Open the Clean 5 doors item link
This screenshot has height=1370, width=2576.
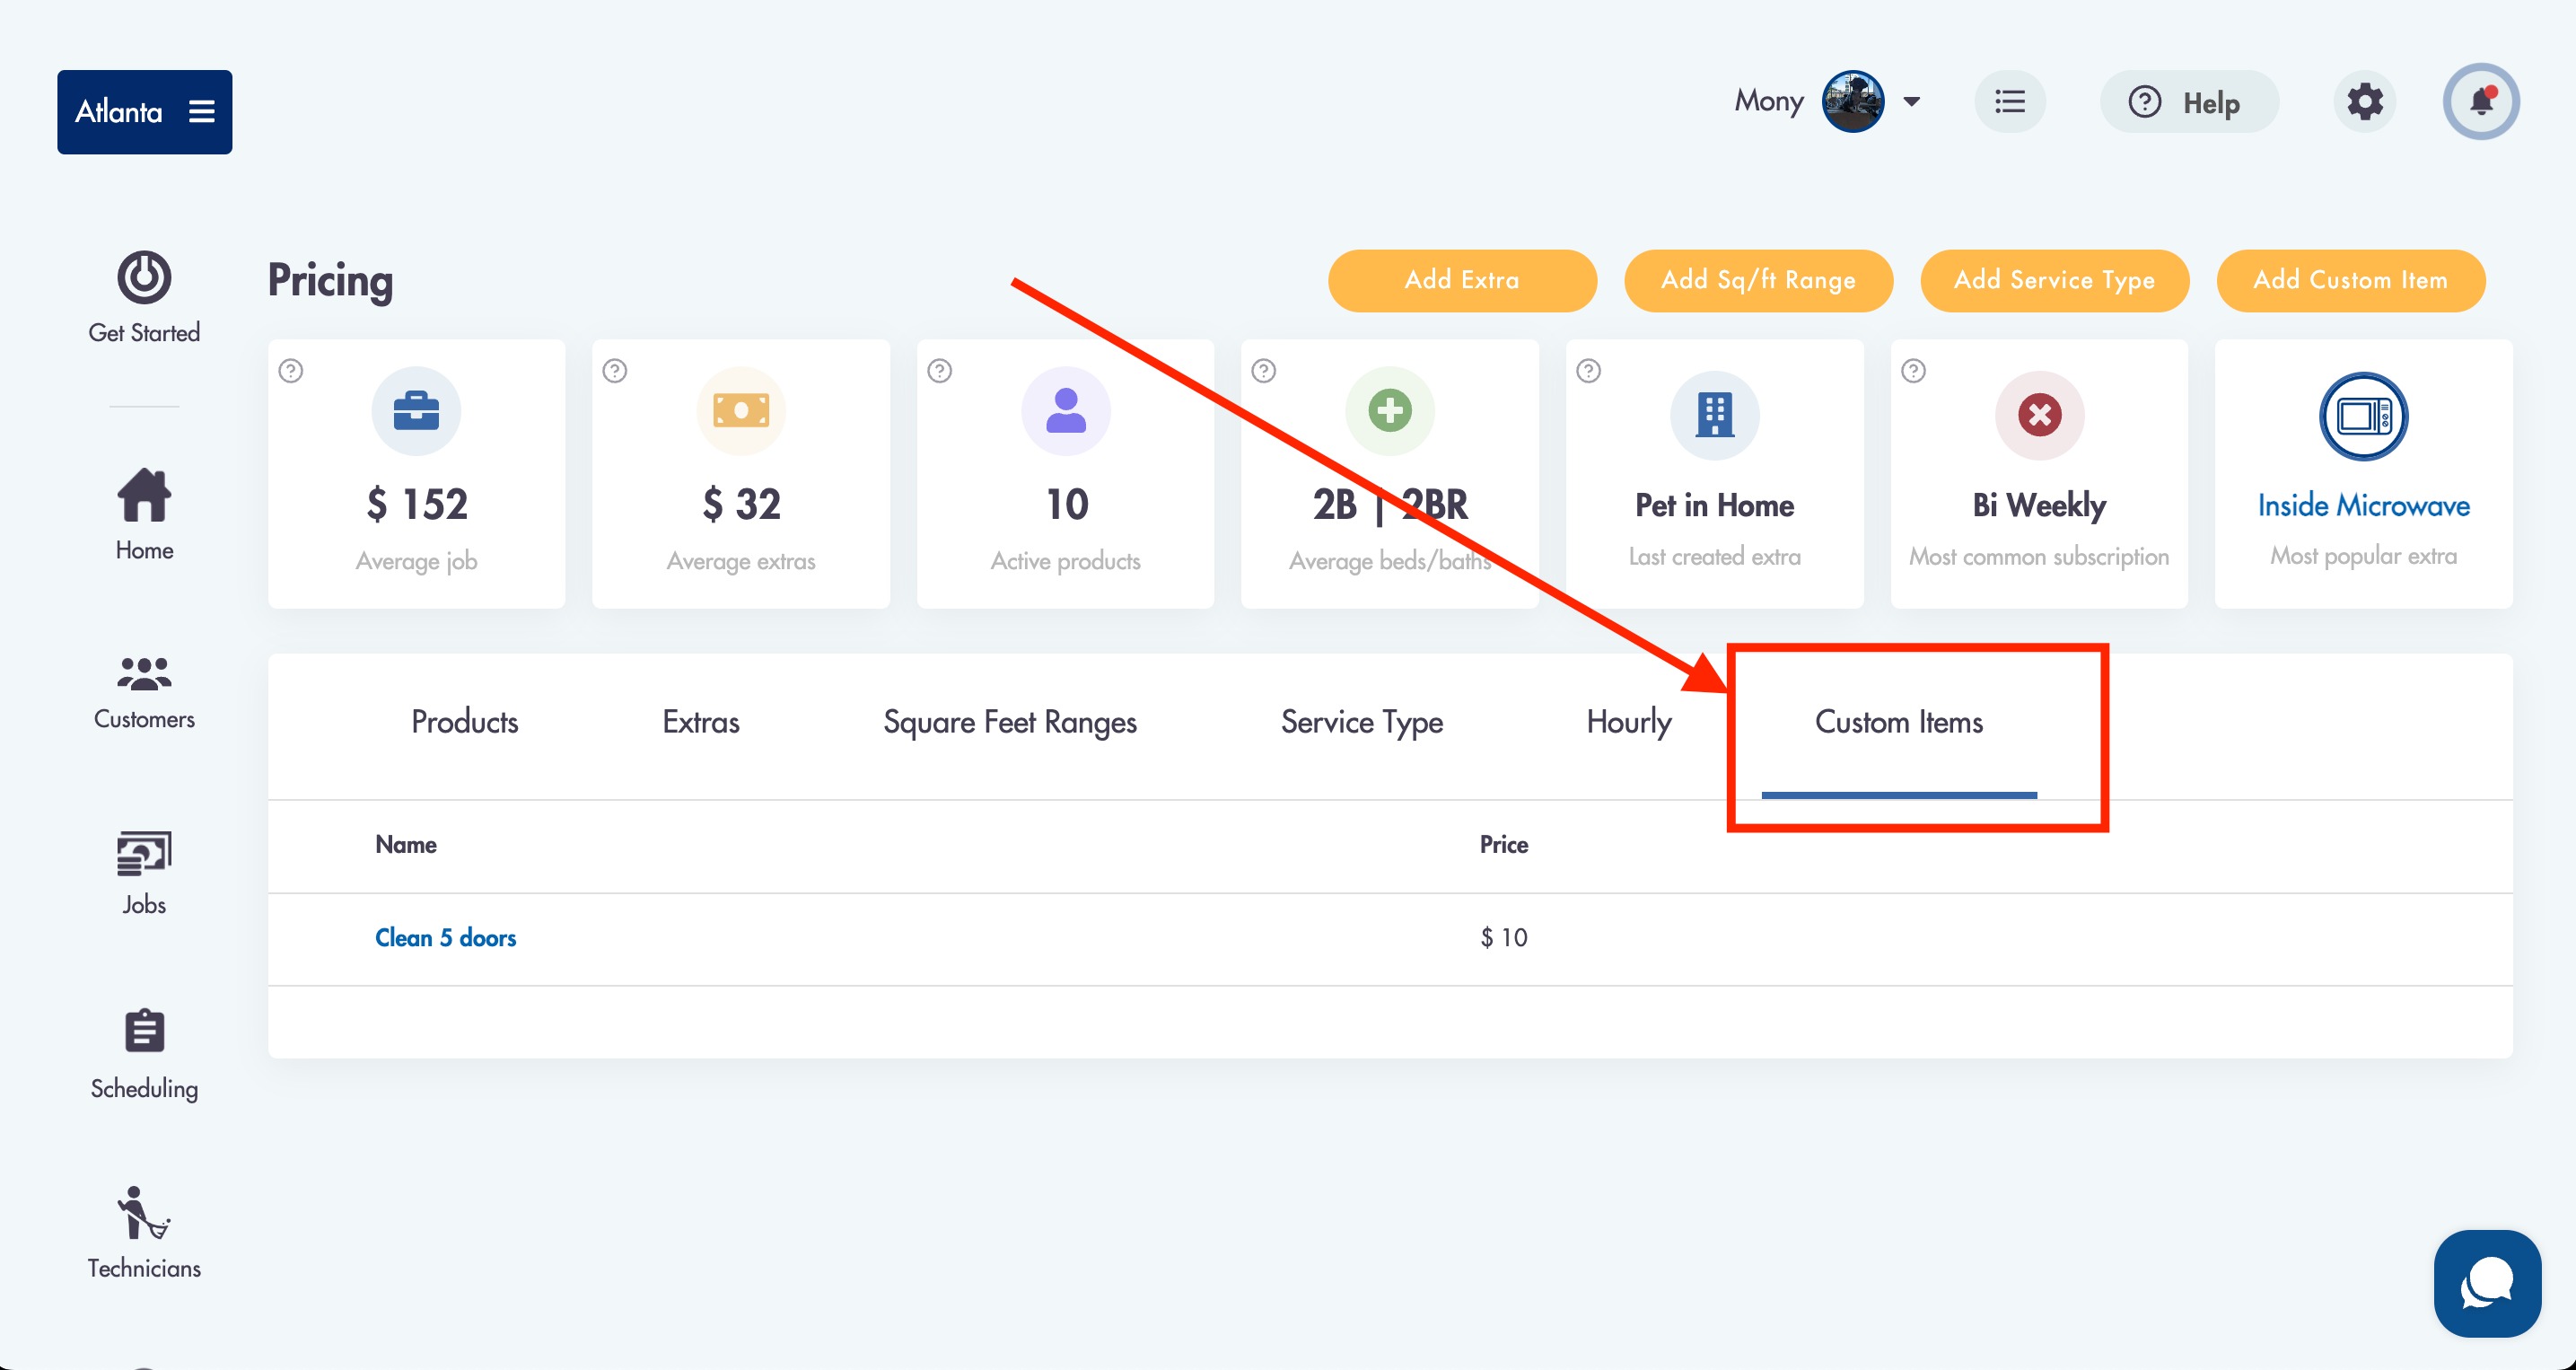[x=445, y=938]
